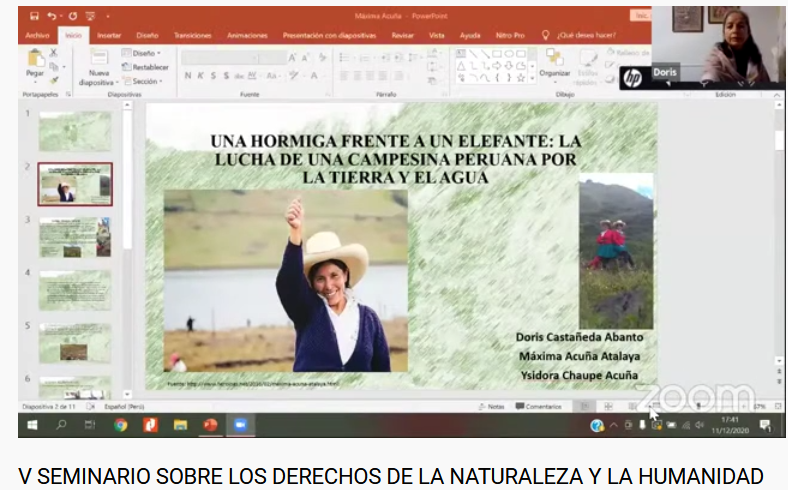Expand the Sección dropdown
The height and width of the screenshot is (490, 788).
click(x=144, y=81)
